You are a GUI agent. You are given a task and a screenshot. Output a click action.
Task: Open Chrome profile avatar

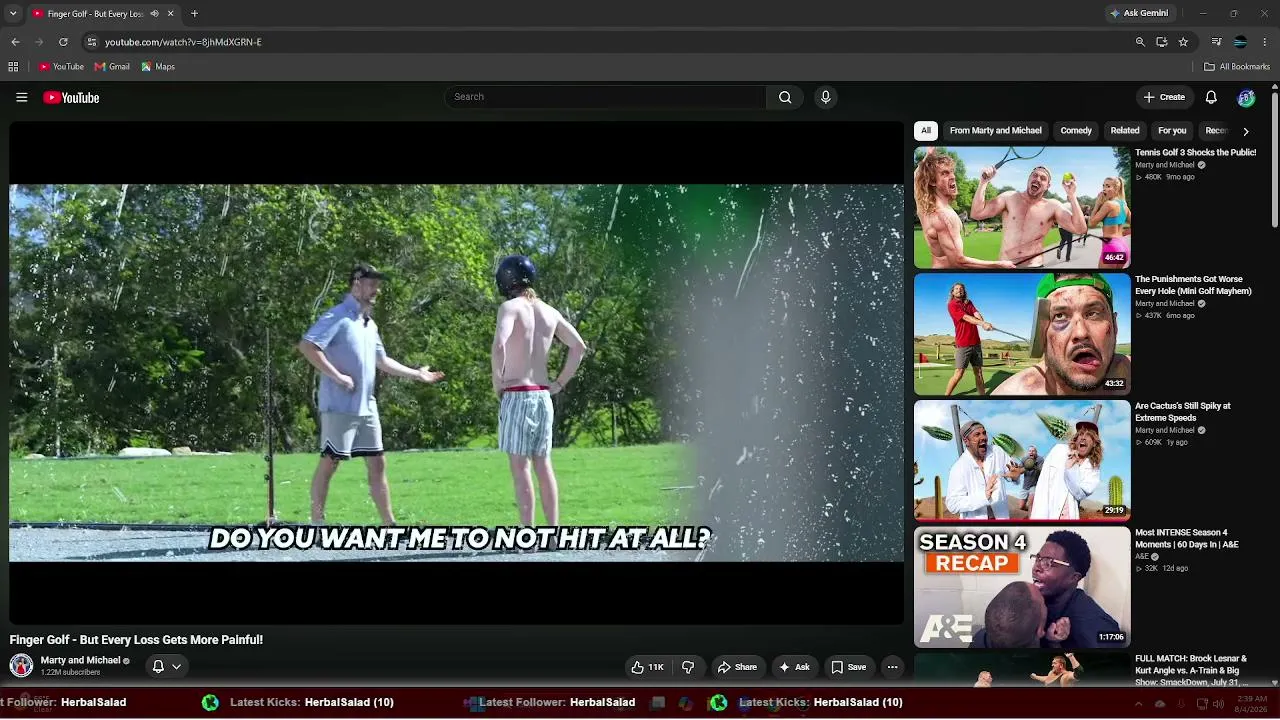(x=1240, y=42)
